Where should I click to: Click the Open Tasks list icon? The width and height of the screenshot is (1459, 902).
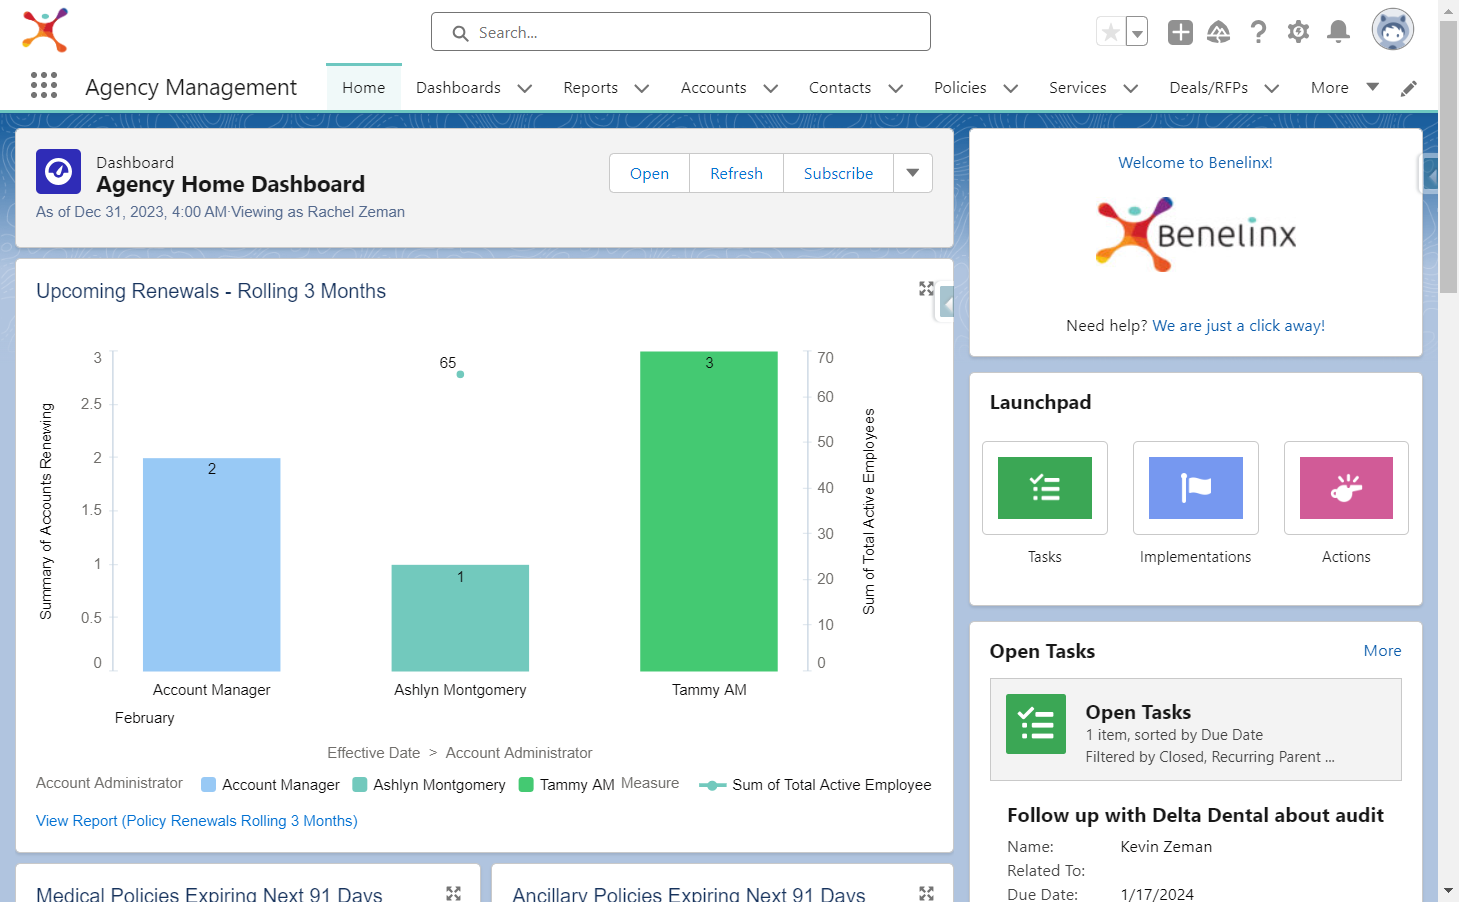point(1036,724)
